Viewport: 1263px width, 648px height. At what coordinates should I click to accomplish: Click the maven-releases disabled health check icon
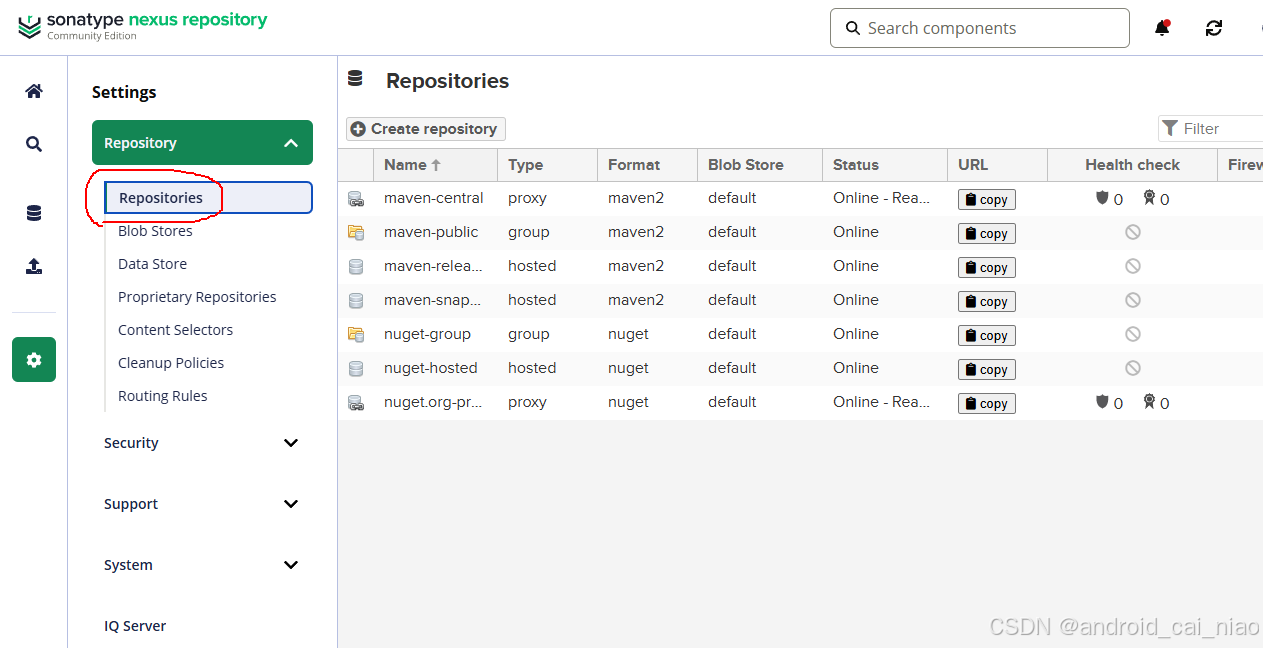tap(1133, 266)
